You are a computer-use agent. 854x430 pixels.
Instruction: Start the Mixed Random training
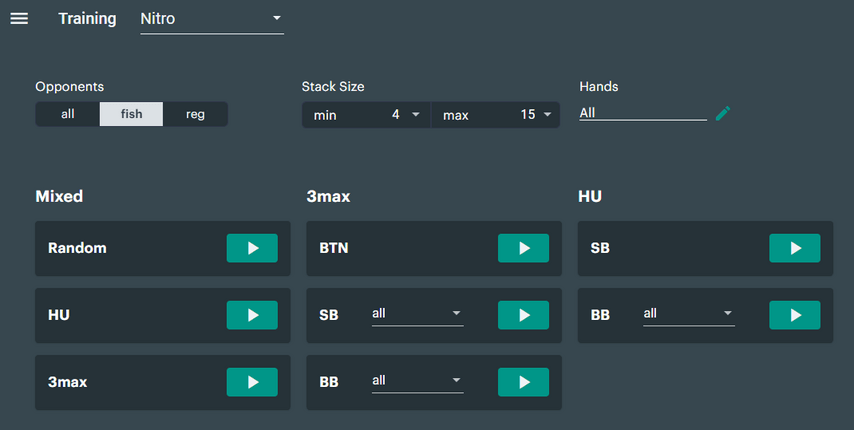coord(252,248)
